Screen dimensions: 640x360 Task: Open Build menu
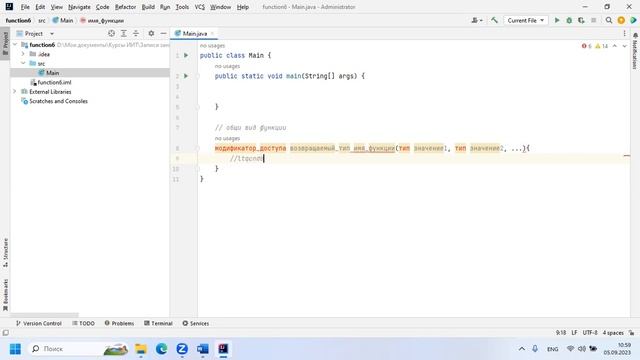pos(148,7)
